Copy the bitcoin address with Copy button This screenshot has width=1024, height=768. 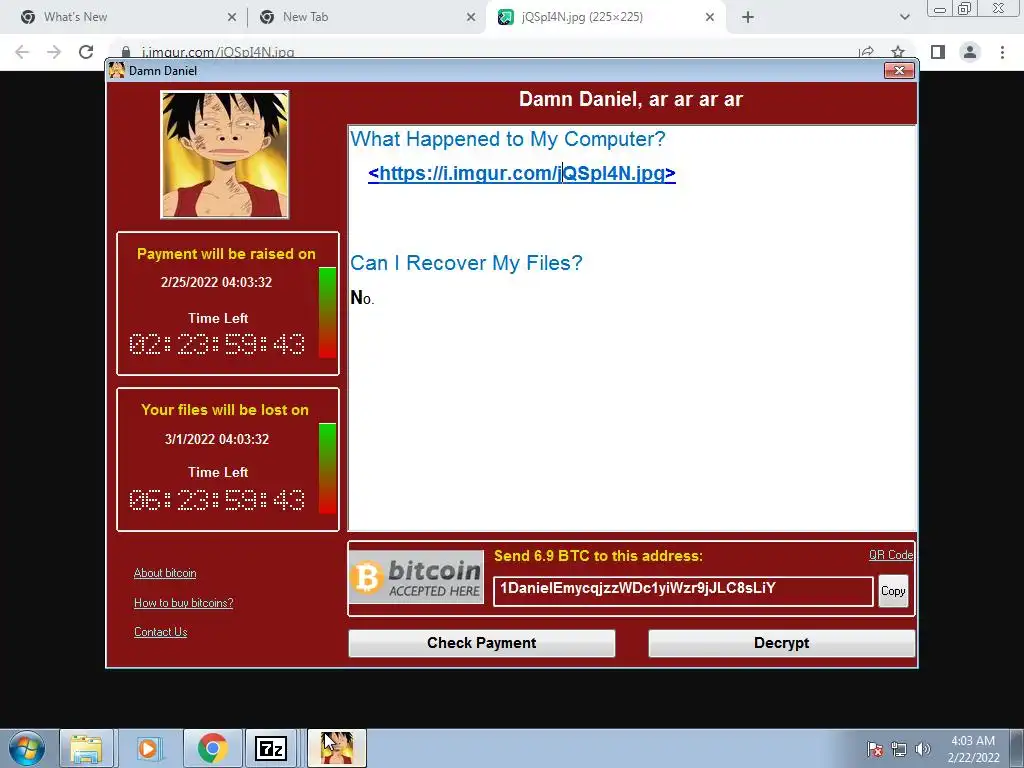pos(893,591)
